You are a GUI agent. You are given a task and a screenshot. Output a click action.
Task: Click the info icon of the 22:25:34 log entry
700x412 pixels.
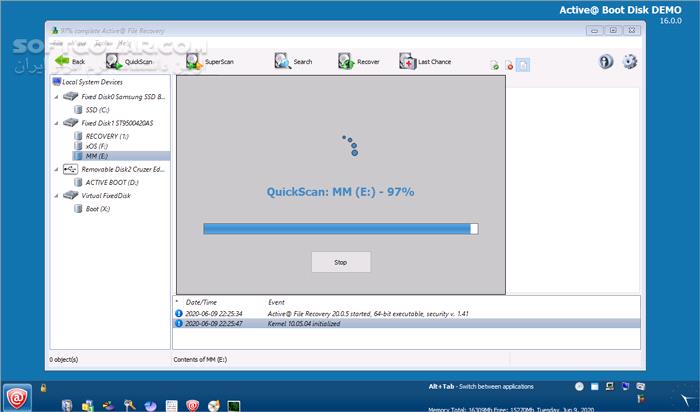[179, 314]
